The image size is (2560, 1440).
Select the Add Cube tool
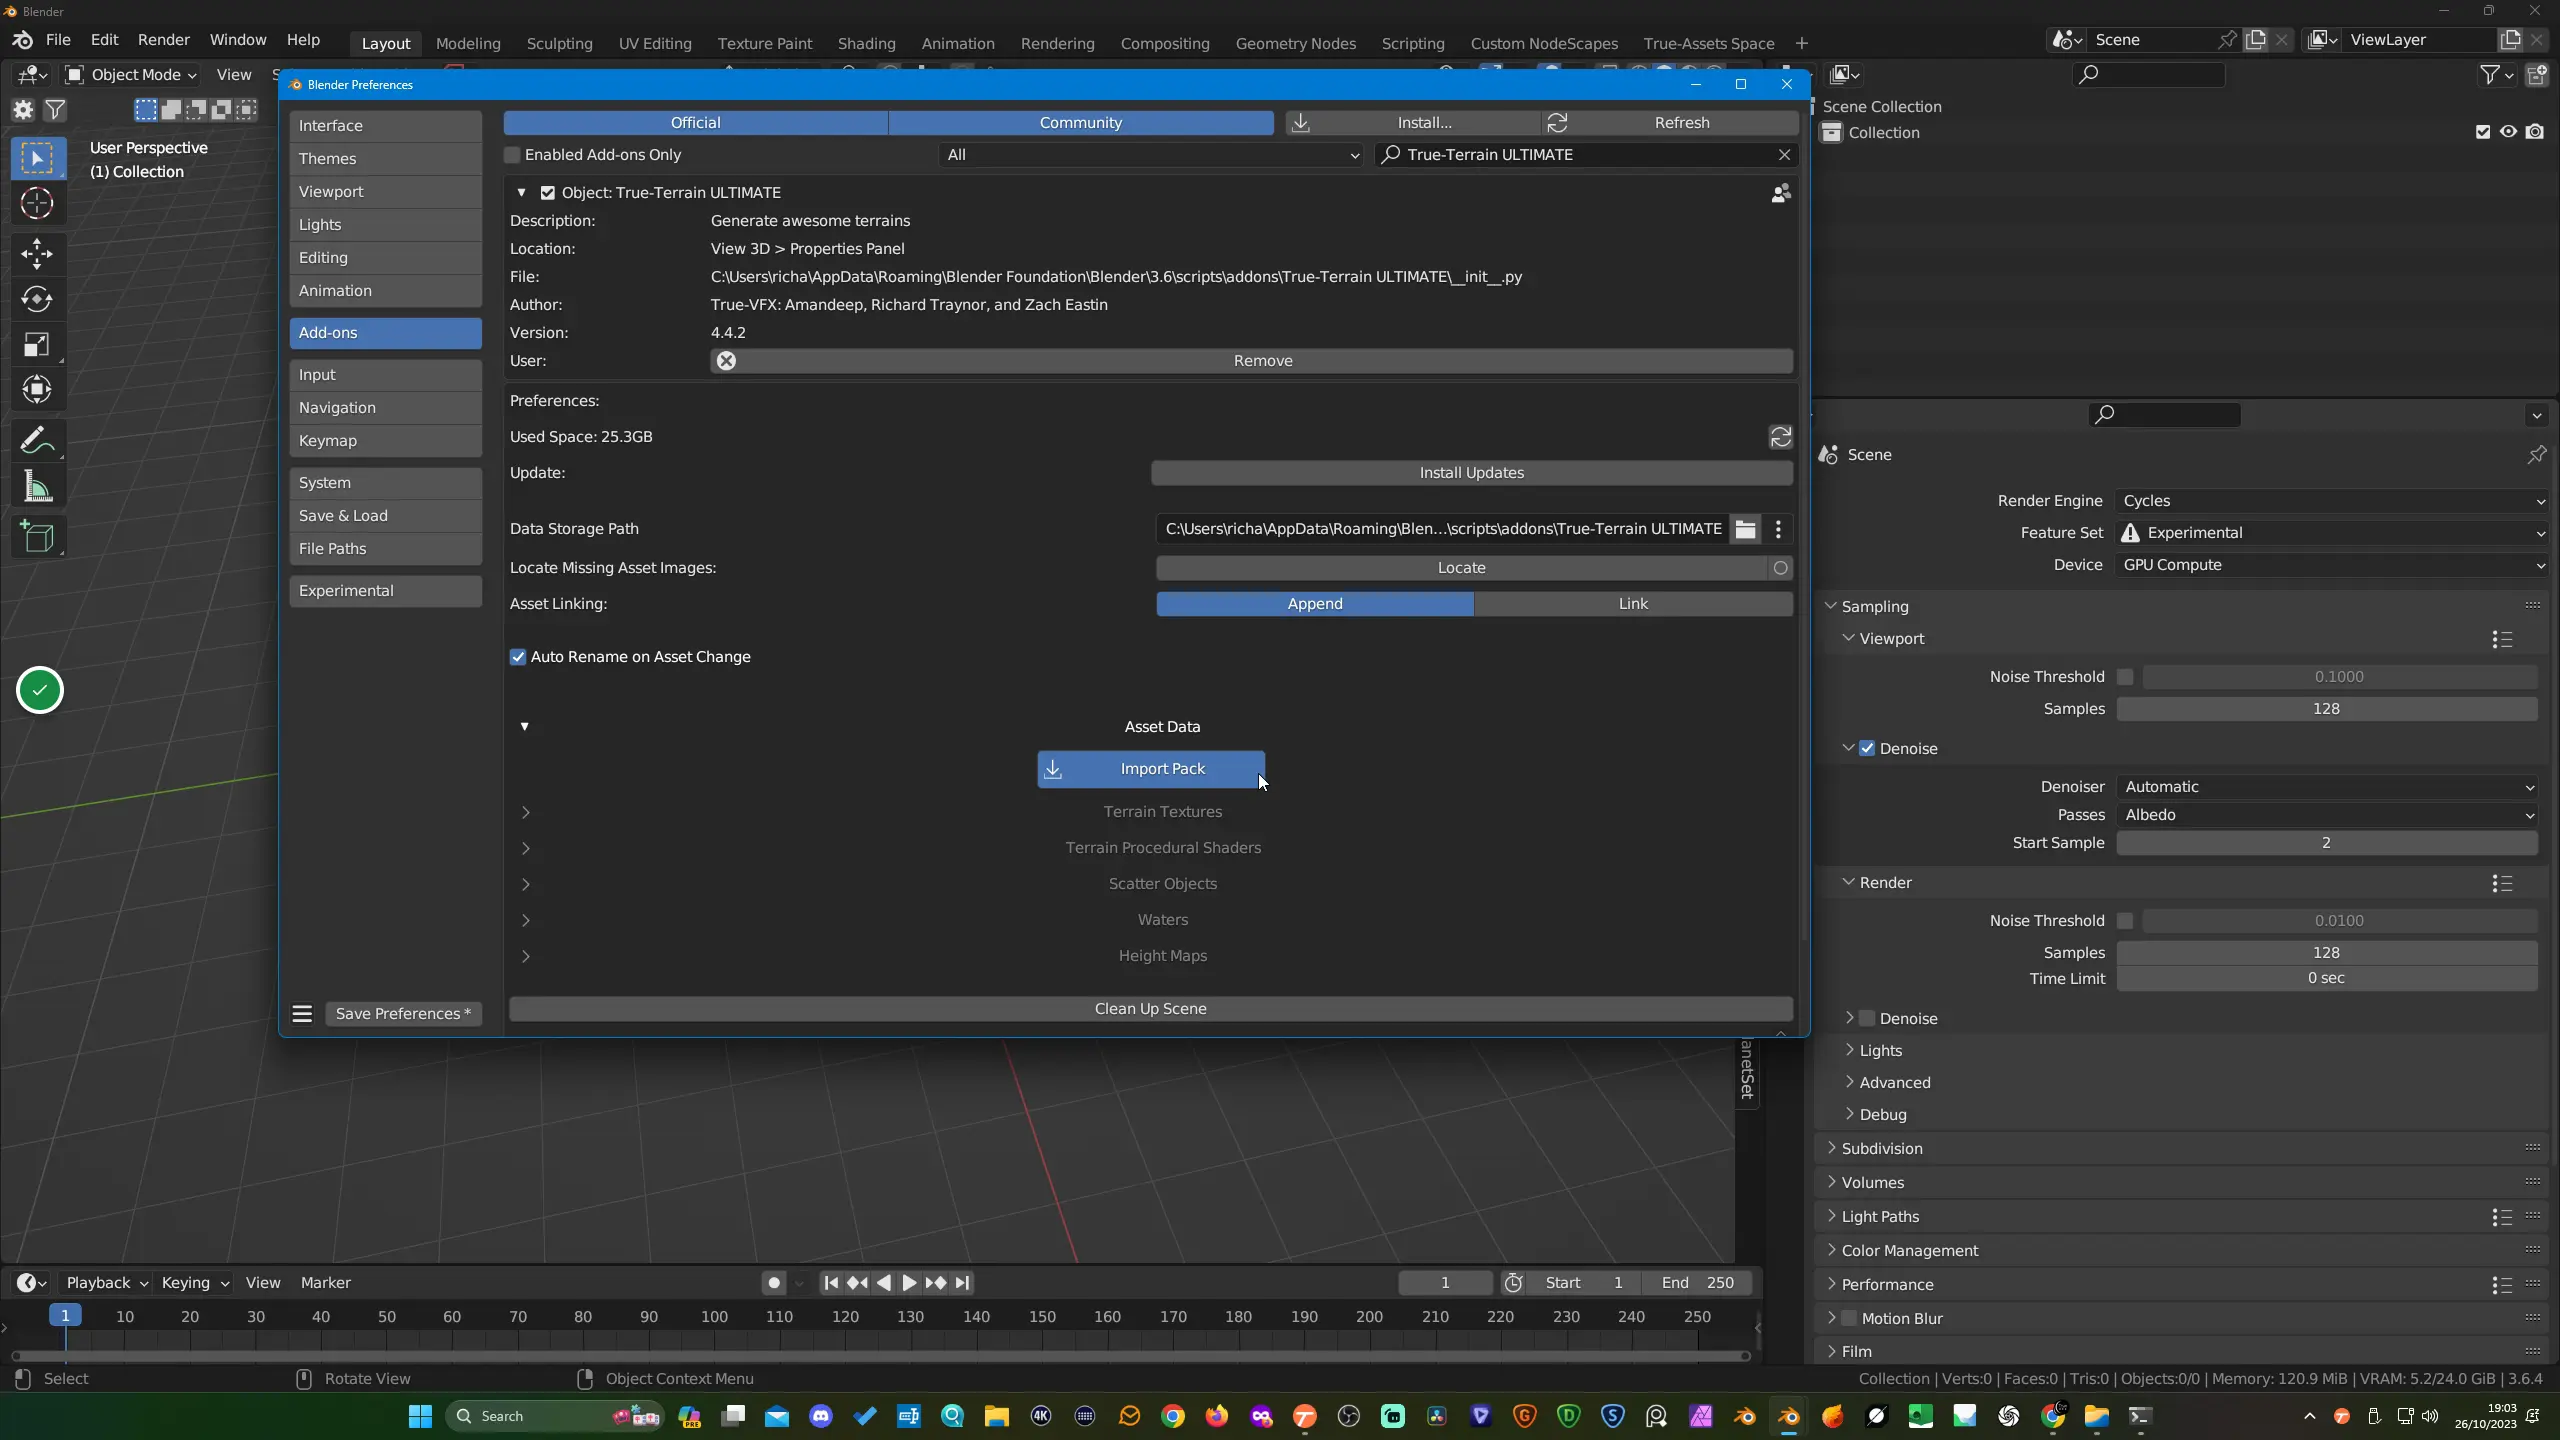37,537
